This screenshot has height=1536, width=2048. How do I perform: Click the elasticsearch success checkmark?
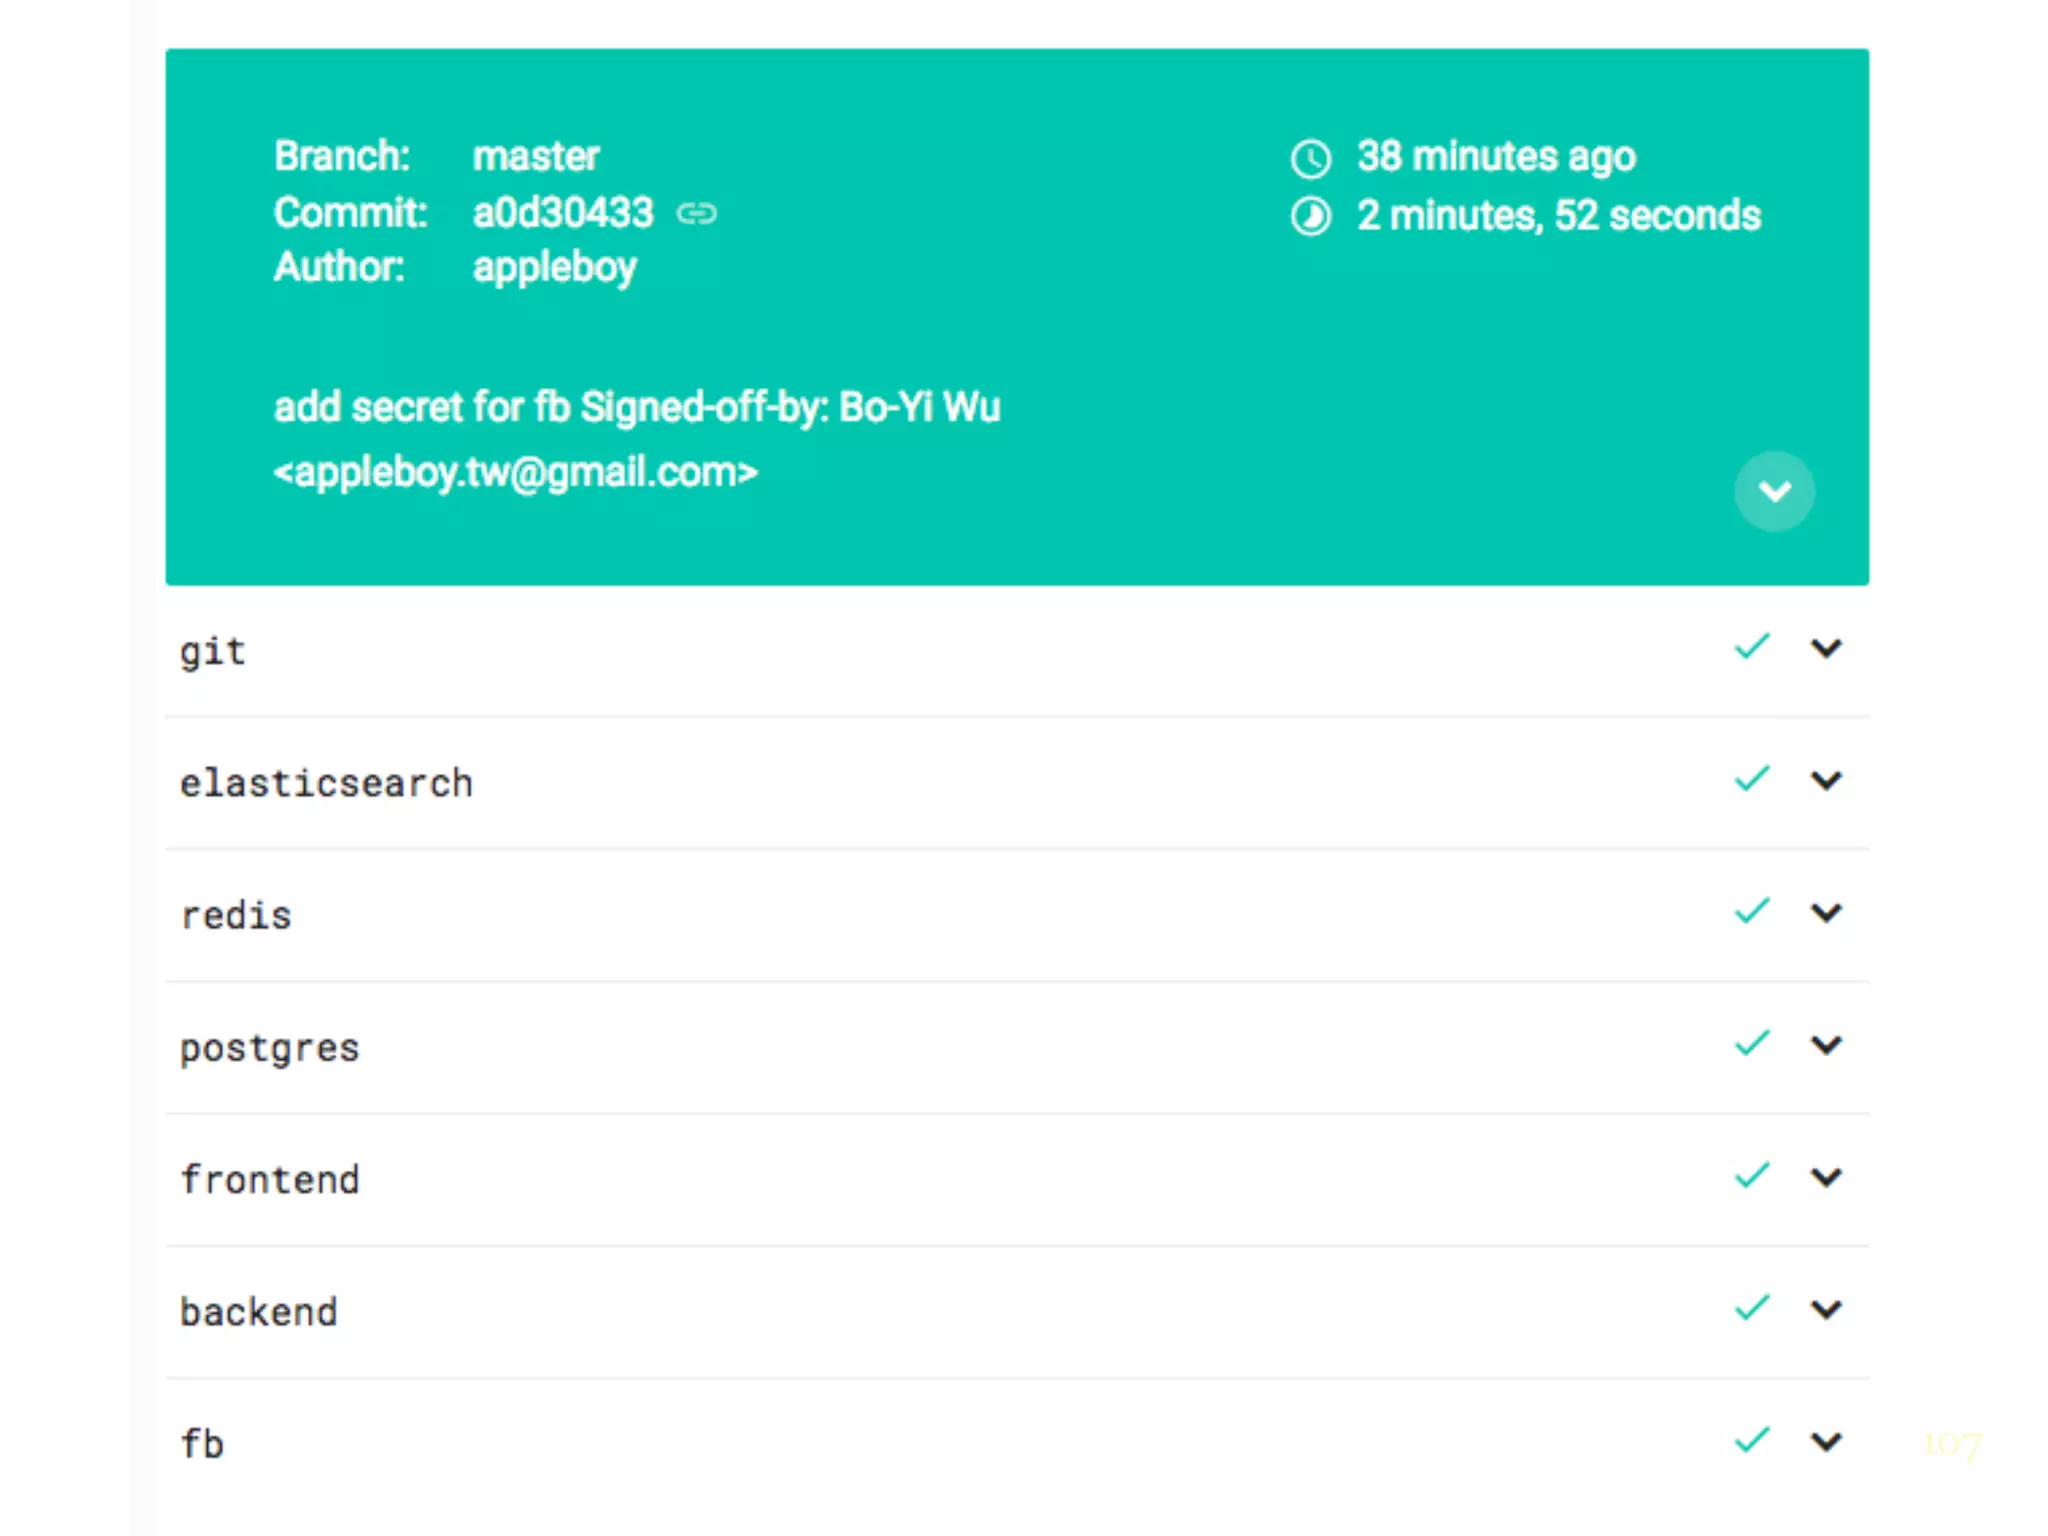tap(1752, 779)
